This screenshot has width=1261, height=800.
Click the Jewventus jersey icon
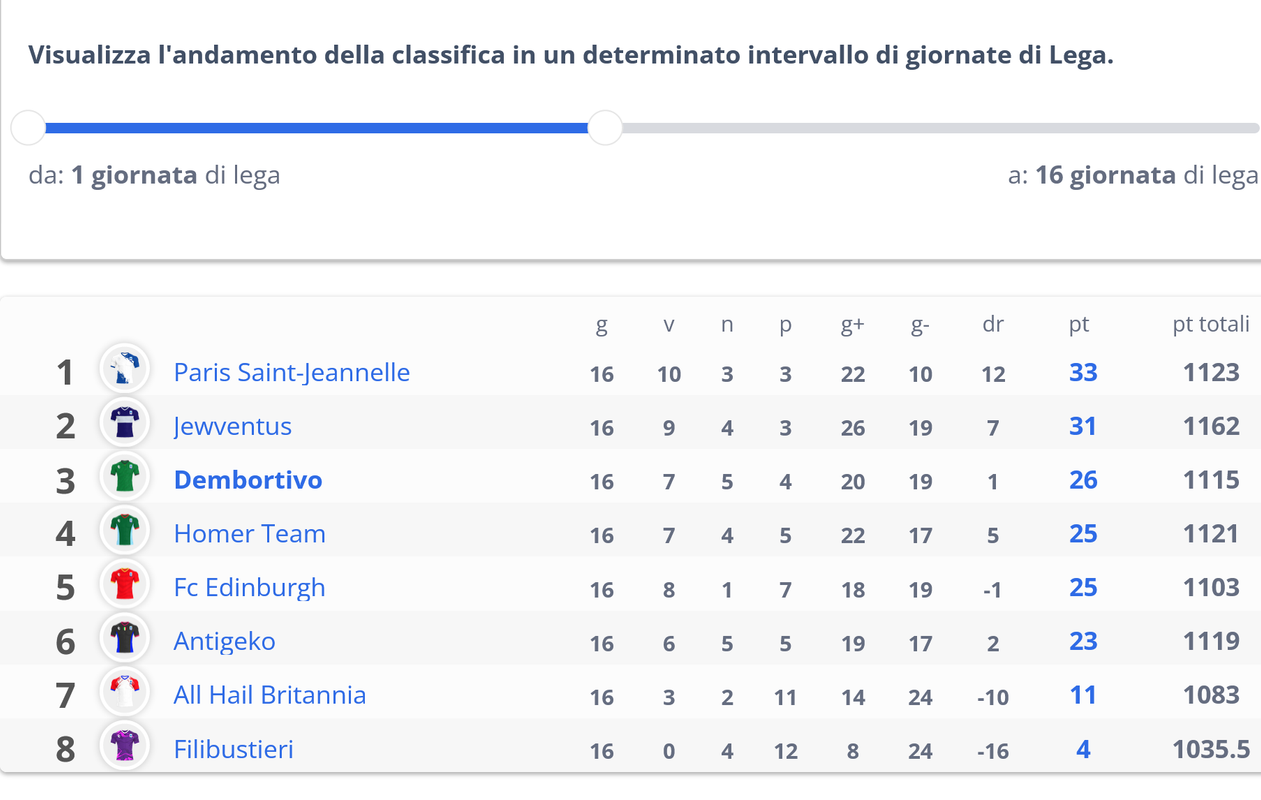point(125,425)
